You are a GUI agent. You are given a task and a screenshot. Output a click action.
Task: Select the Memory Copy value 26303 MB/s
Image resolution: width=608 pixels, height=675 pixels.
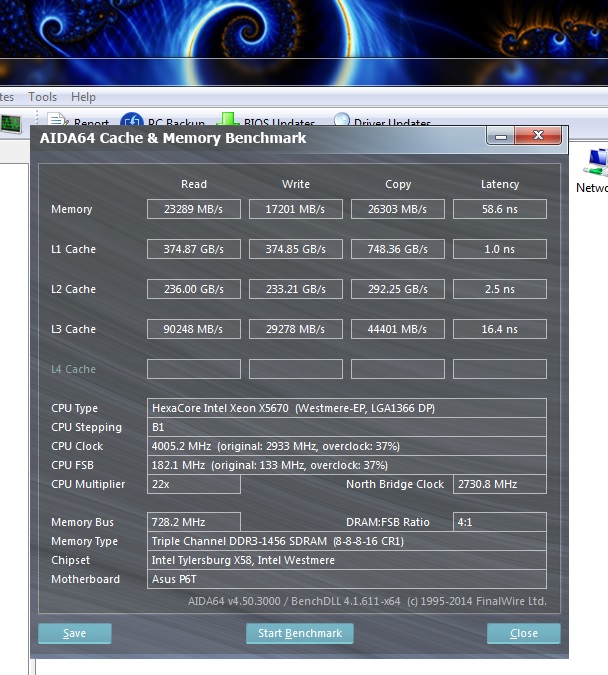point(398,209)
